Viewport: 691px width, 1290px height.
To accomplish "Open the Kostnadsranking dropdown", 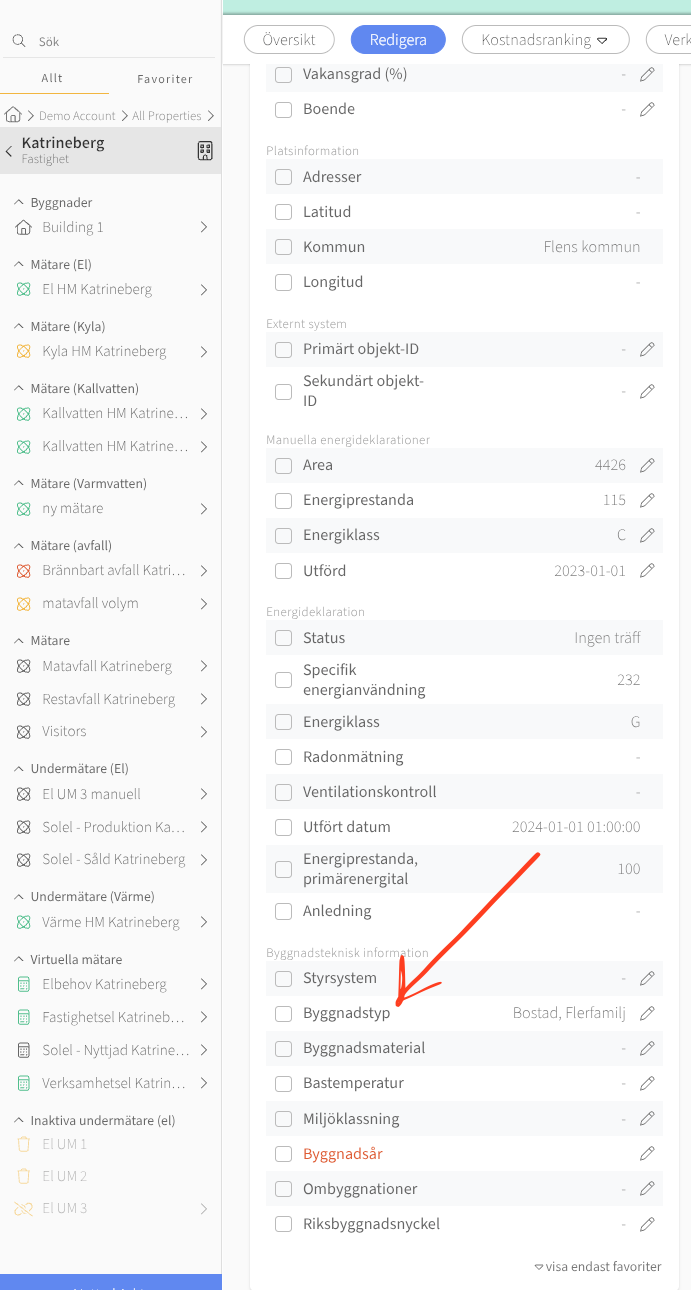I will 545,40.
